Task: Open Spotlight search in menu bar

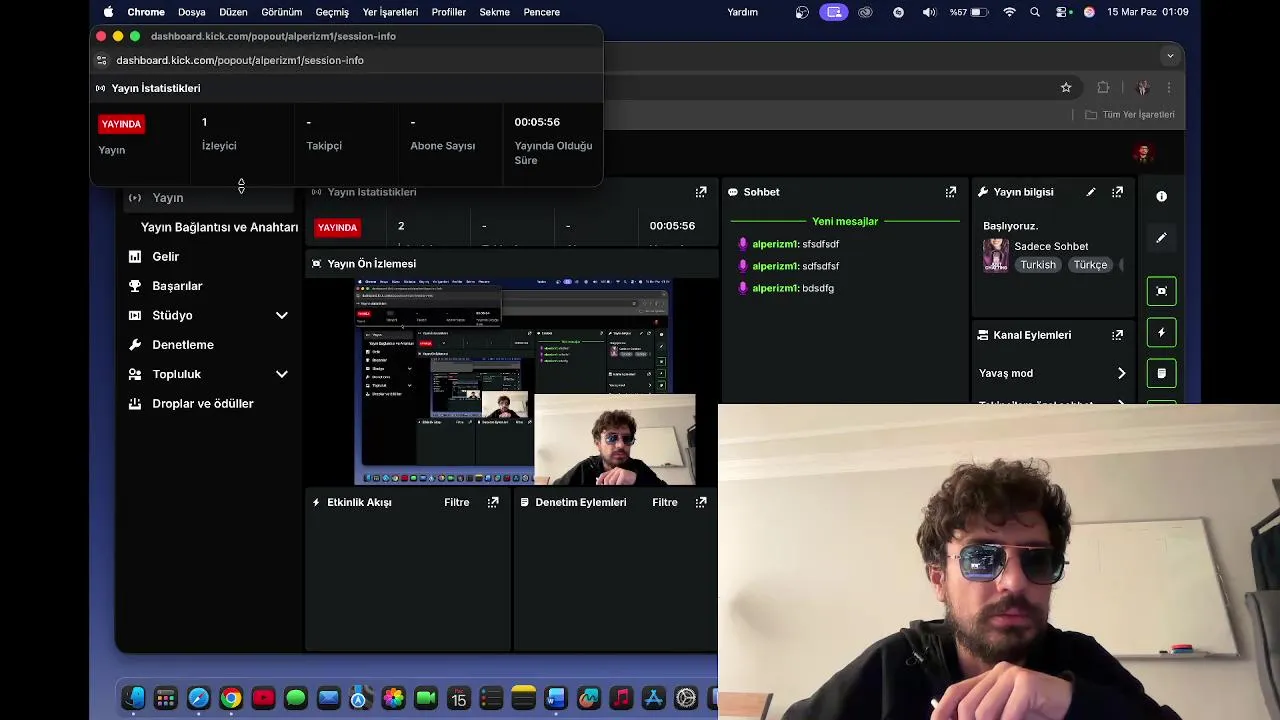Action: (x=1035, y=12)
